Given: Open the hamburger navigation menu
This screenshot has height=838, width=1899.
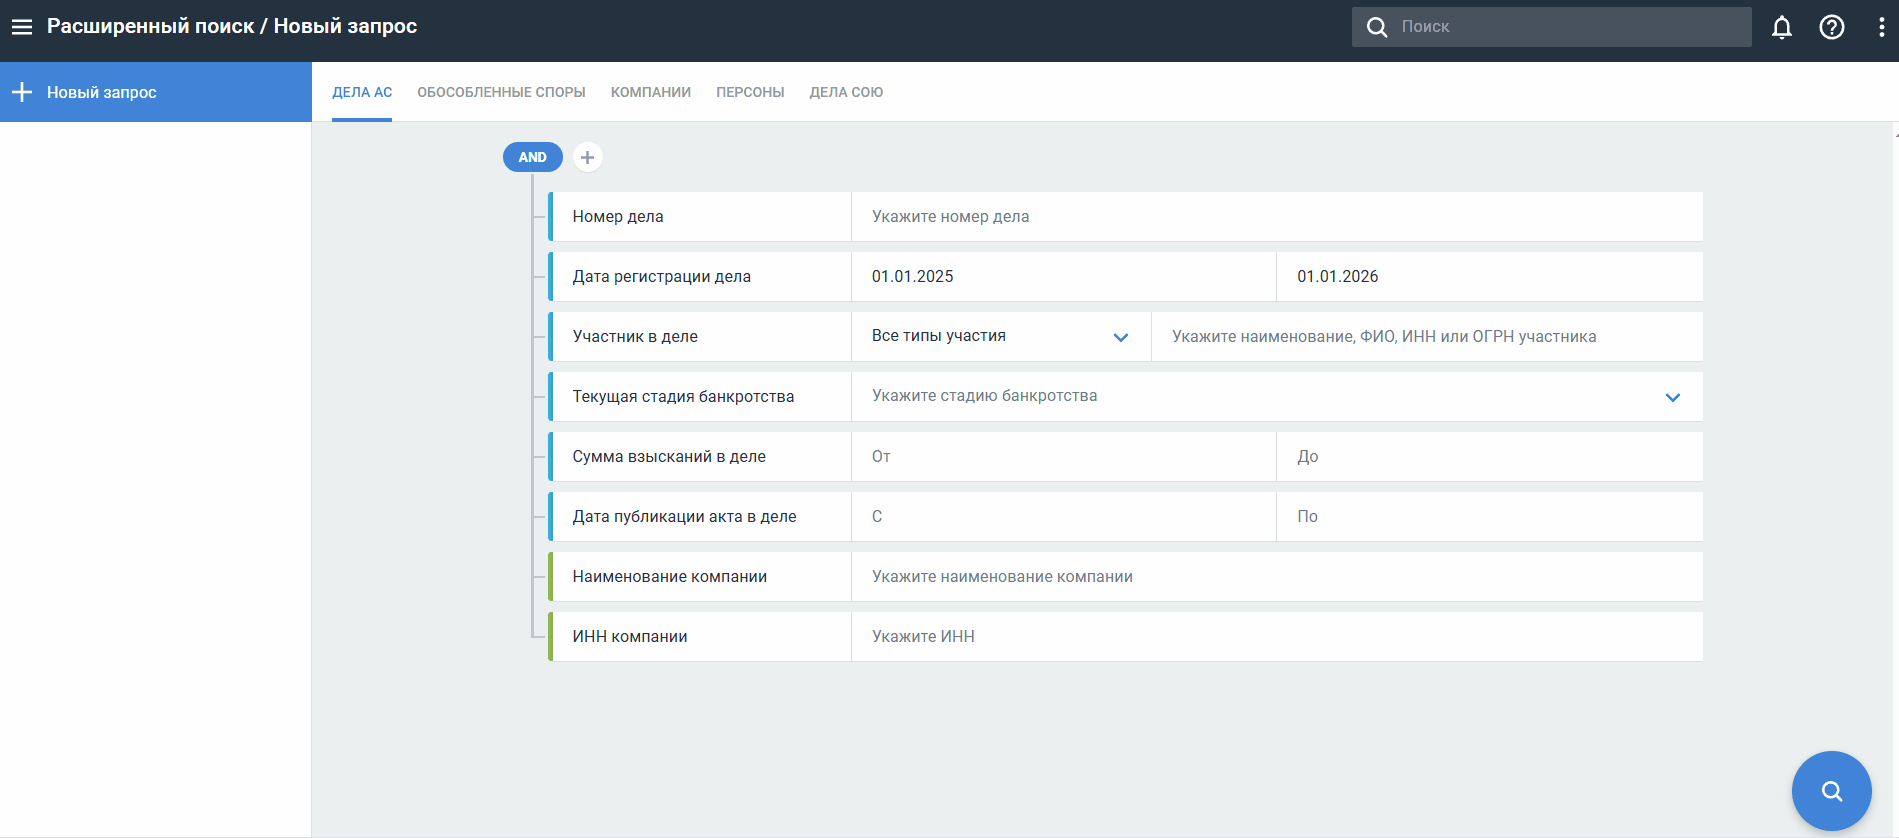Looking at the screenshot, I should (x=22, y=27).
